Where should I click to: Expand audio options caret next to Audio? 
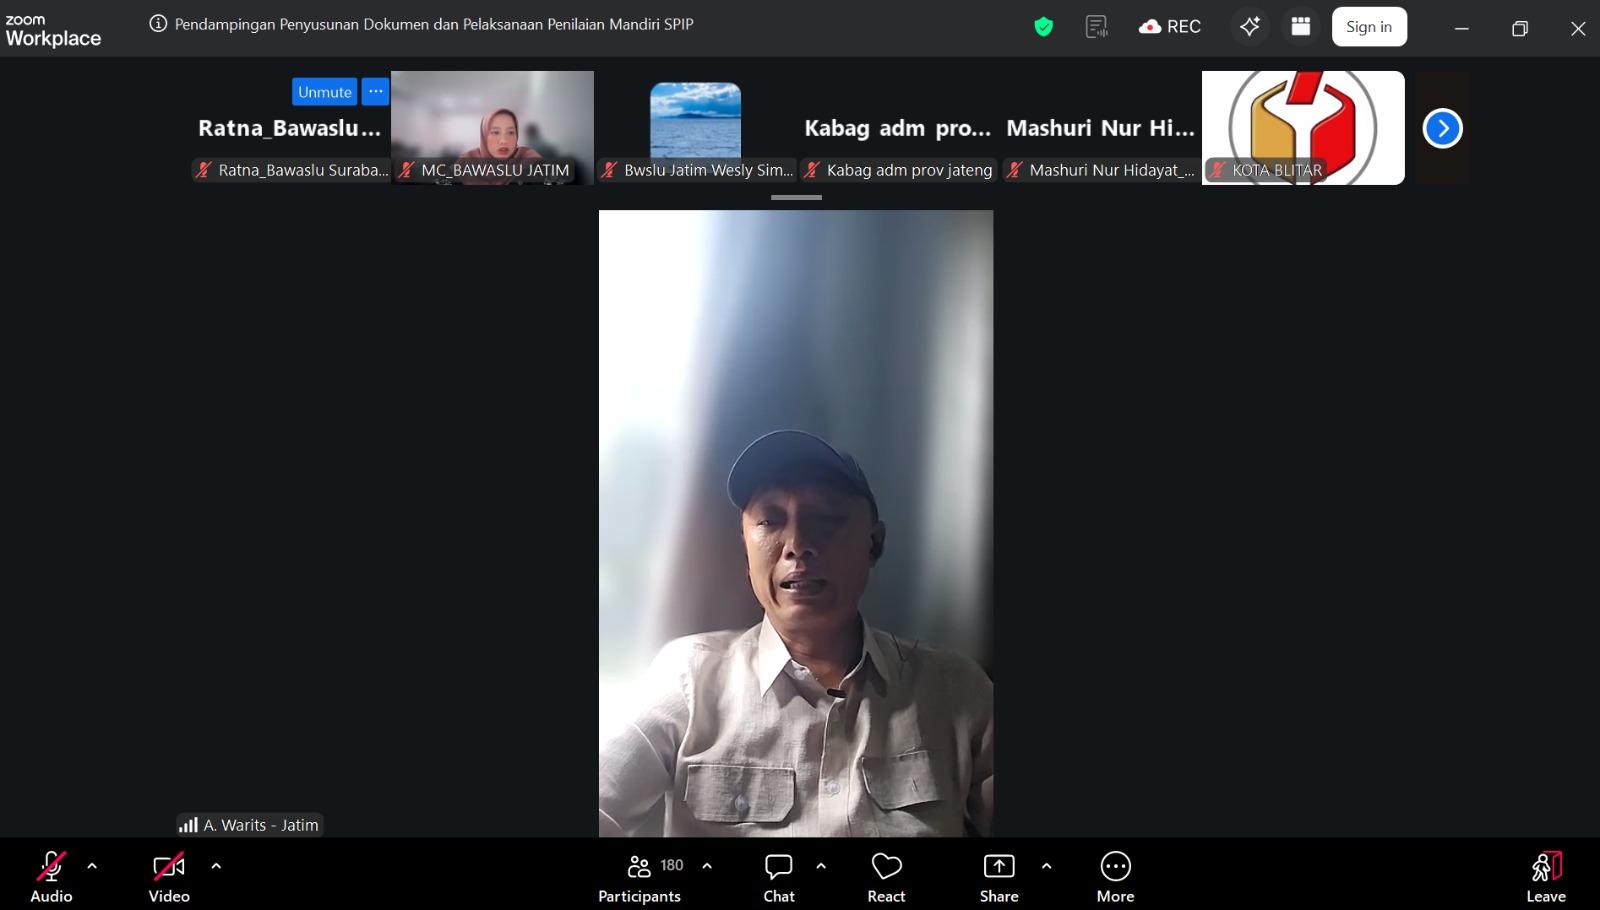coord(92,866)
